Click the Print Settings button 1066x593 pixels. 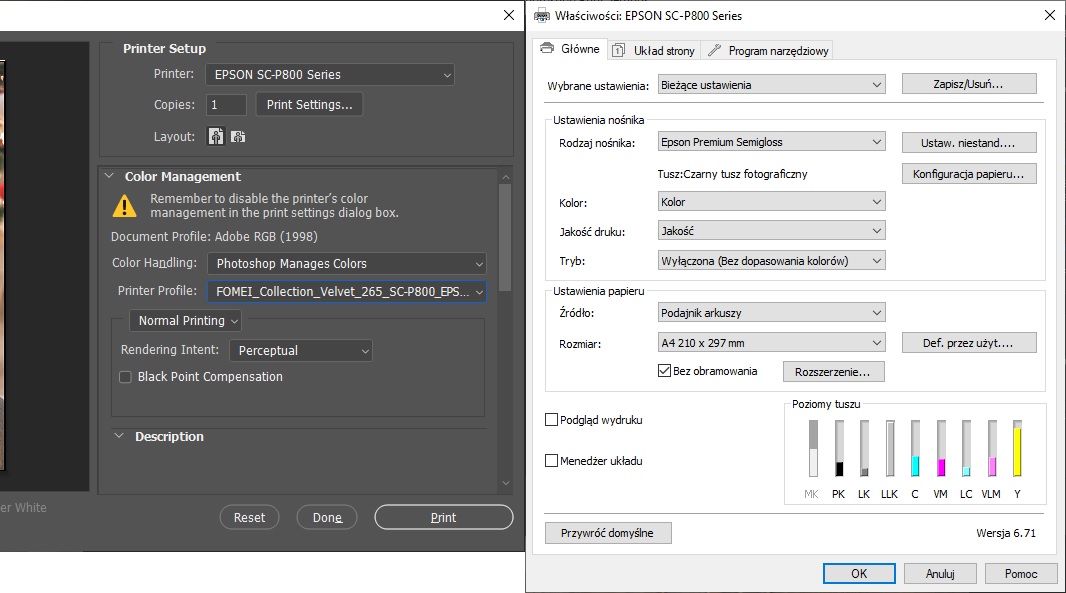click(x=309, y=104)
